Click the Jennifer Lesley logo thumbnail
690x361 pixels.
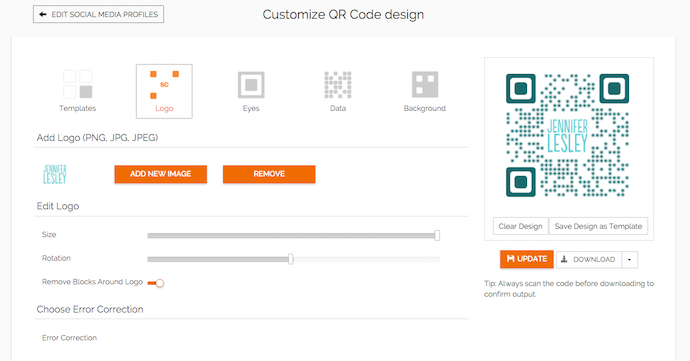click(x=55, y=174)
